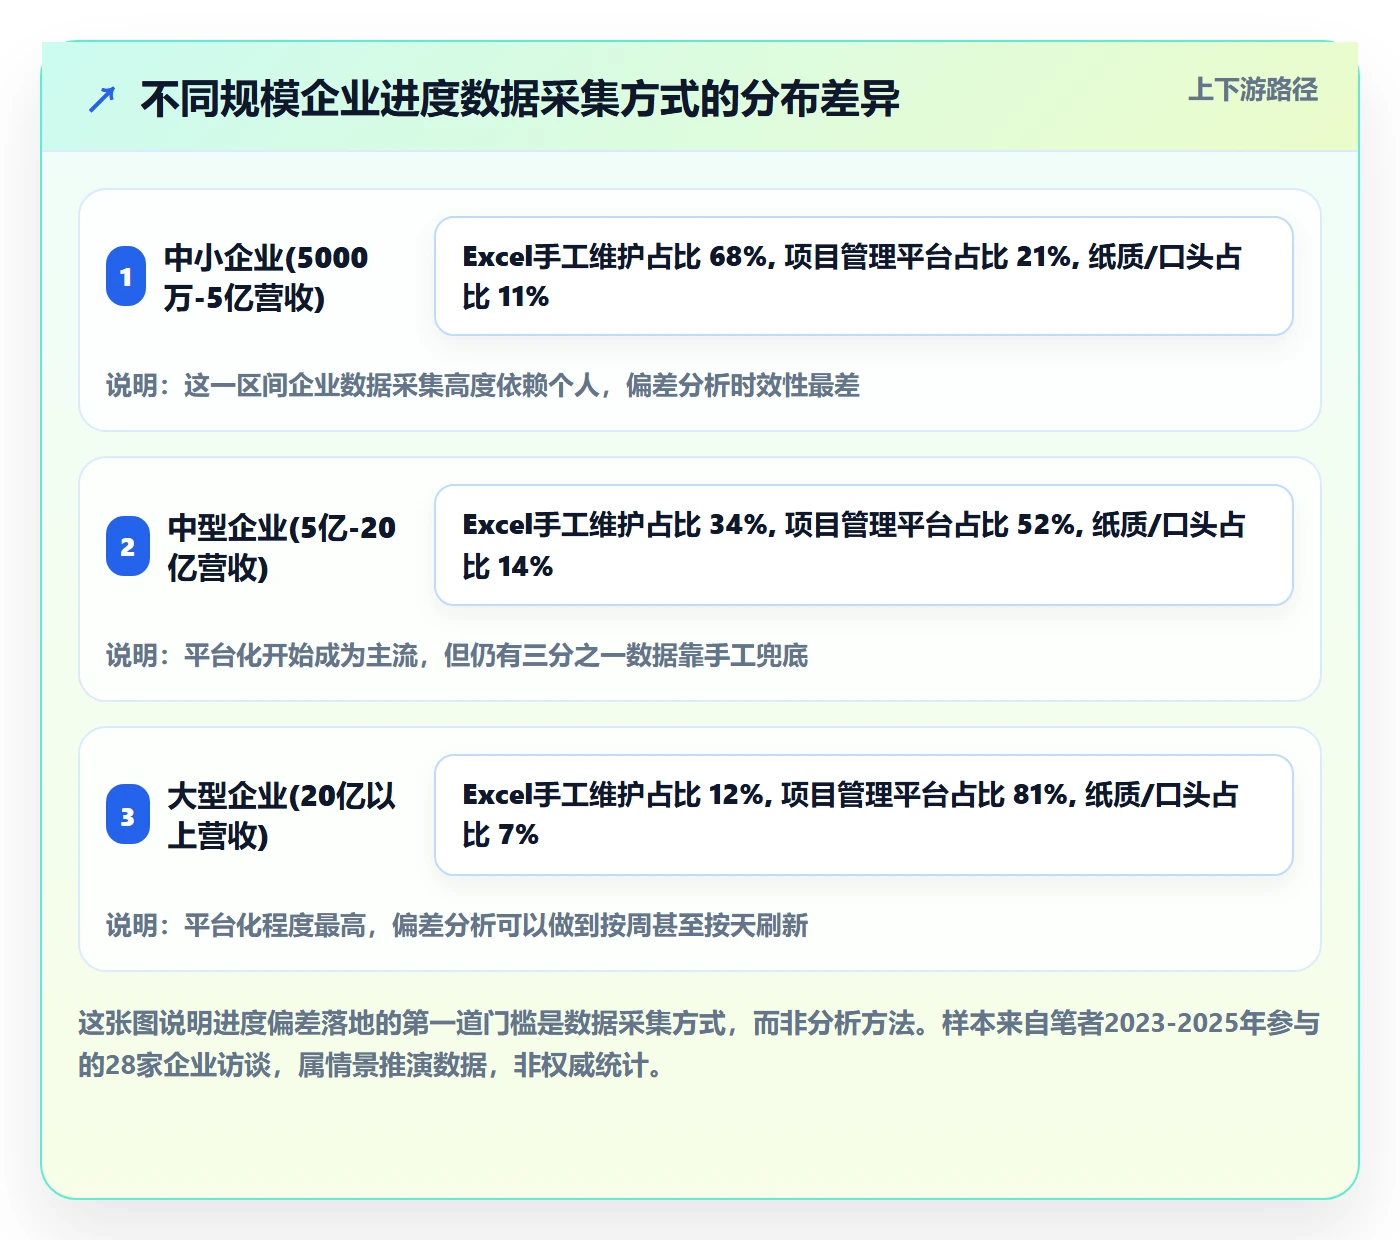
Task: Click the note 平台化开始成为主流
Action: pyautogui.click(x=457, y=656)
